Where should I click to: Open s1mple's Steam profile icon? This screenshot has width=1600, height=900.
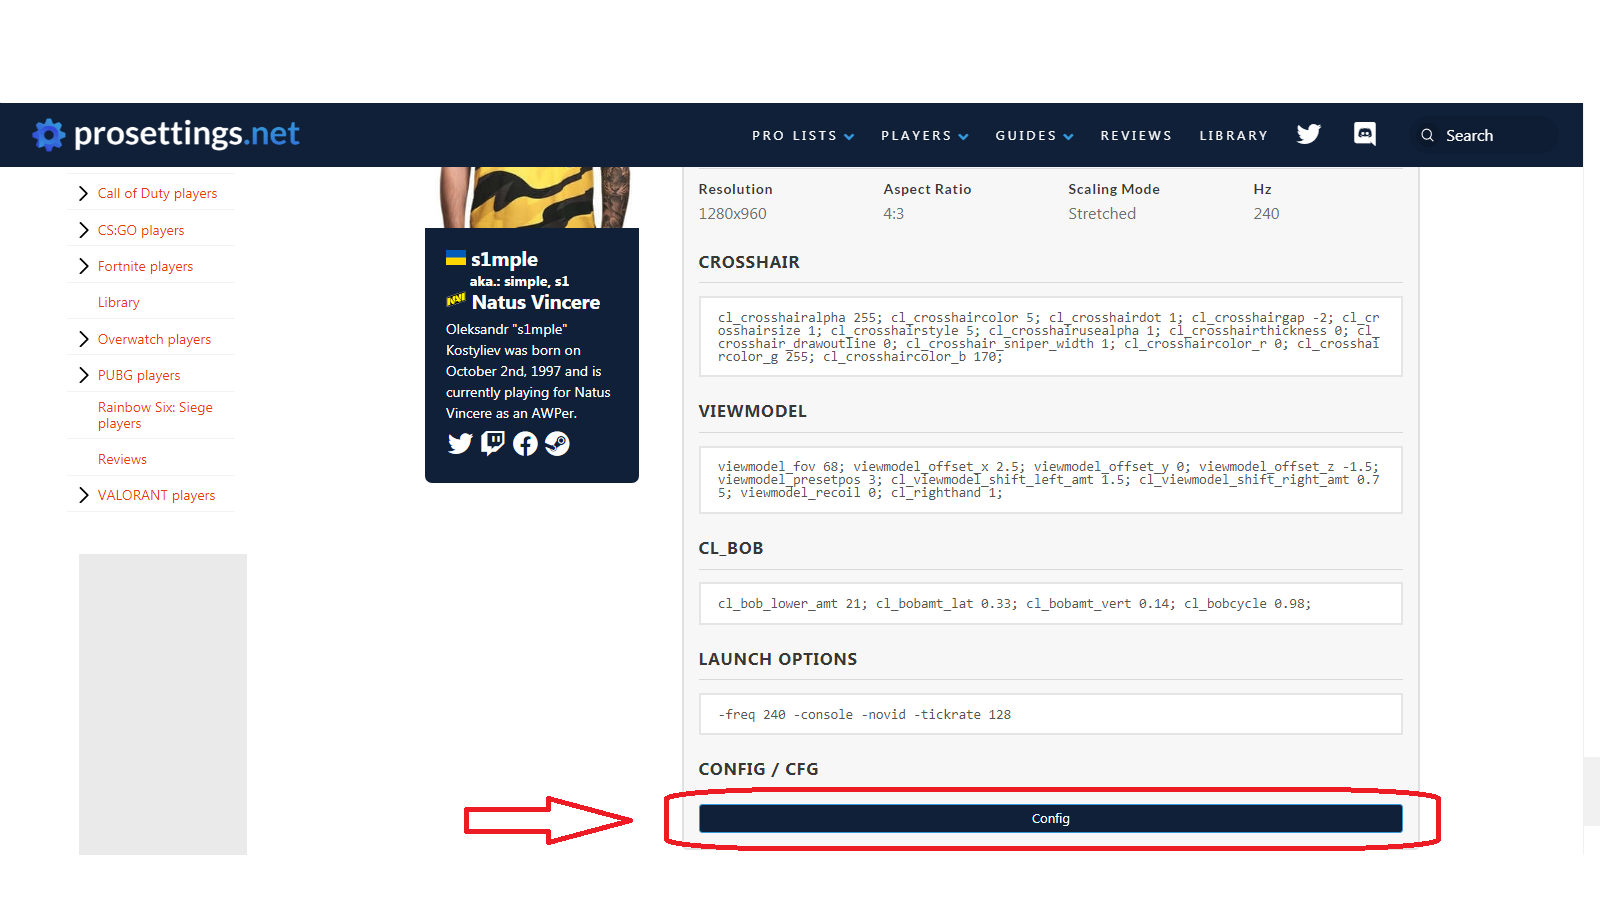tap(557, 443)
